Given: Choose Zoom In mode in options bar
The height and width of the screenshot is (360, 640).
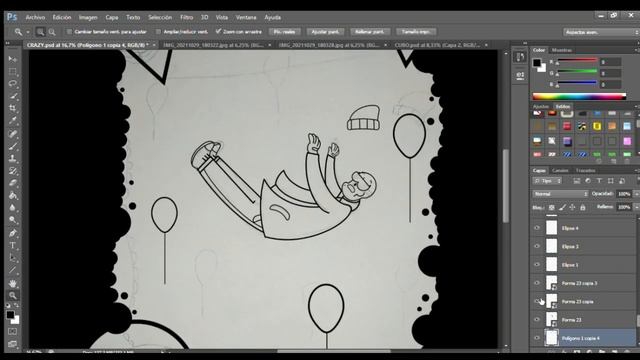Looking at the screenshot, I should click(x=40, y=32).
